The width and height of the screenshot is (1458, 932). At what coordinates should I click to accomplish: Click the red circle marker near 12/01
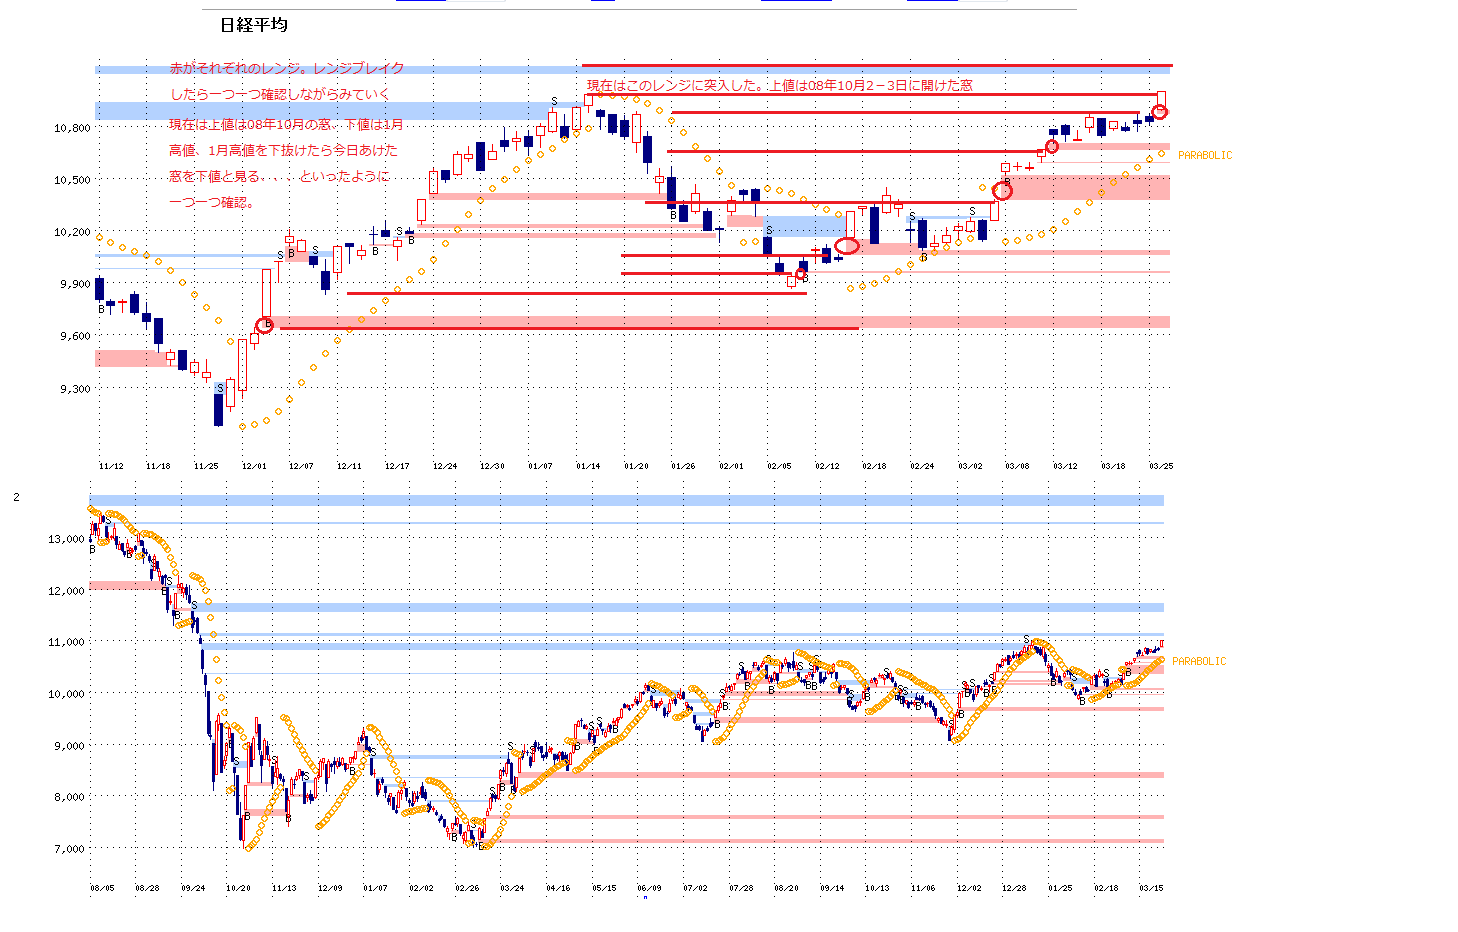[x=264, y=325]
